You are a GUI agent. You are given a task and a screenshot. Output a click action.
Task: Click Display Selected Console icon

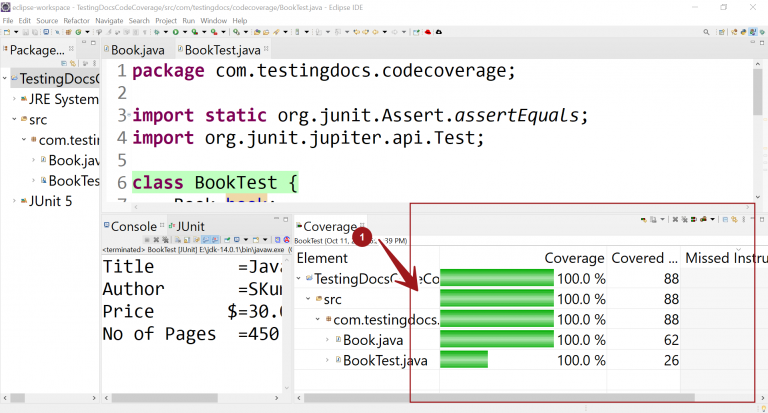click(237, 240)
